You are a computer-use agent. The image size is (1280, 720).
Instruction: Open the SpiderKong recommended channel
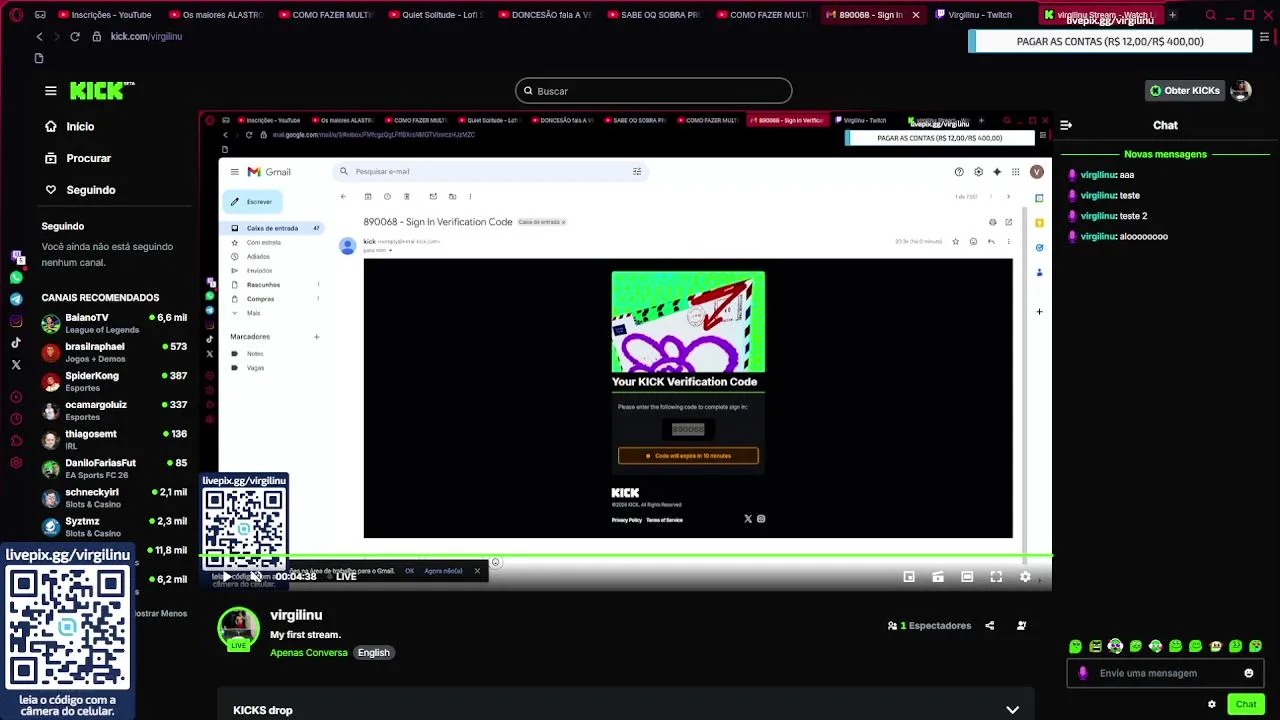115,381
